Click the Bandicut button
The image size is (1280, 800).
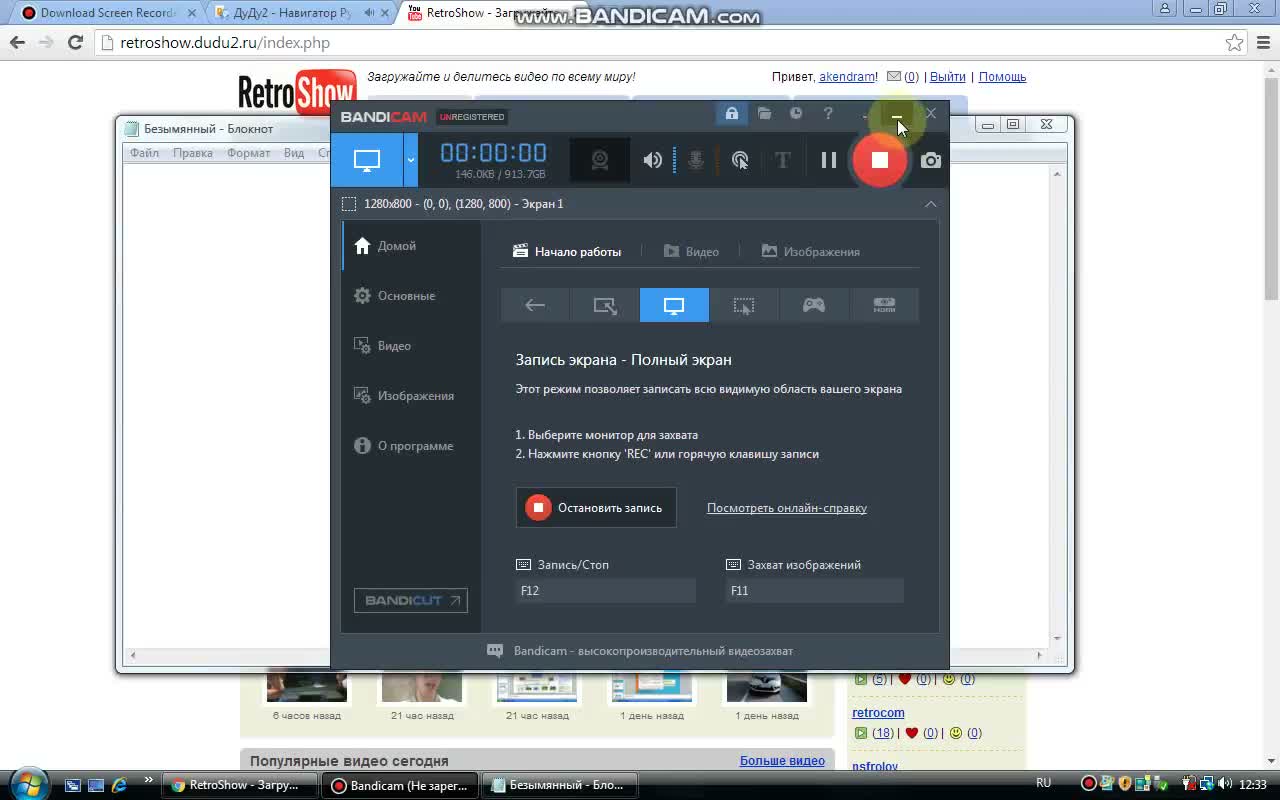[x=410, y=600]
